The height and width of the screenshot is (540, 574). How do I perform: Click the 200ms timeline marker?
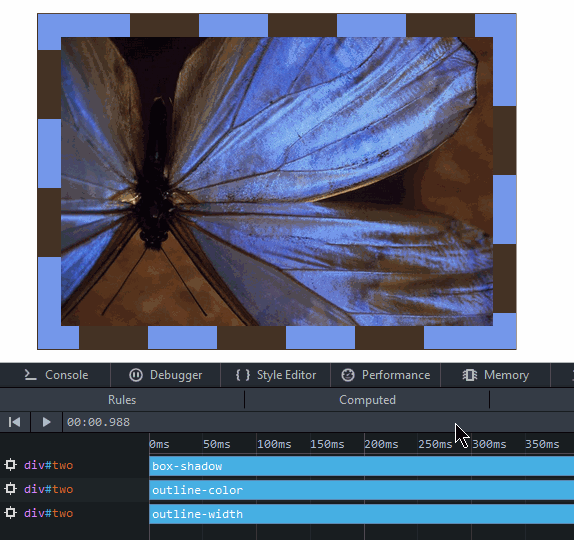point(381,444)
